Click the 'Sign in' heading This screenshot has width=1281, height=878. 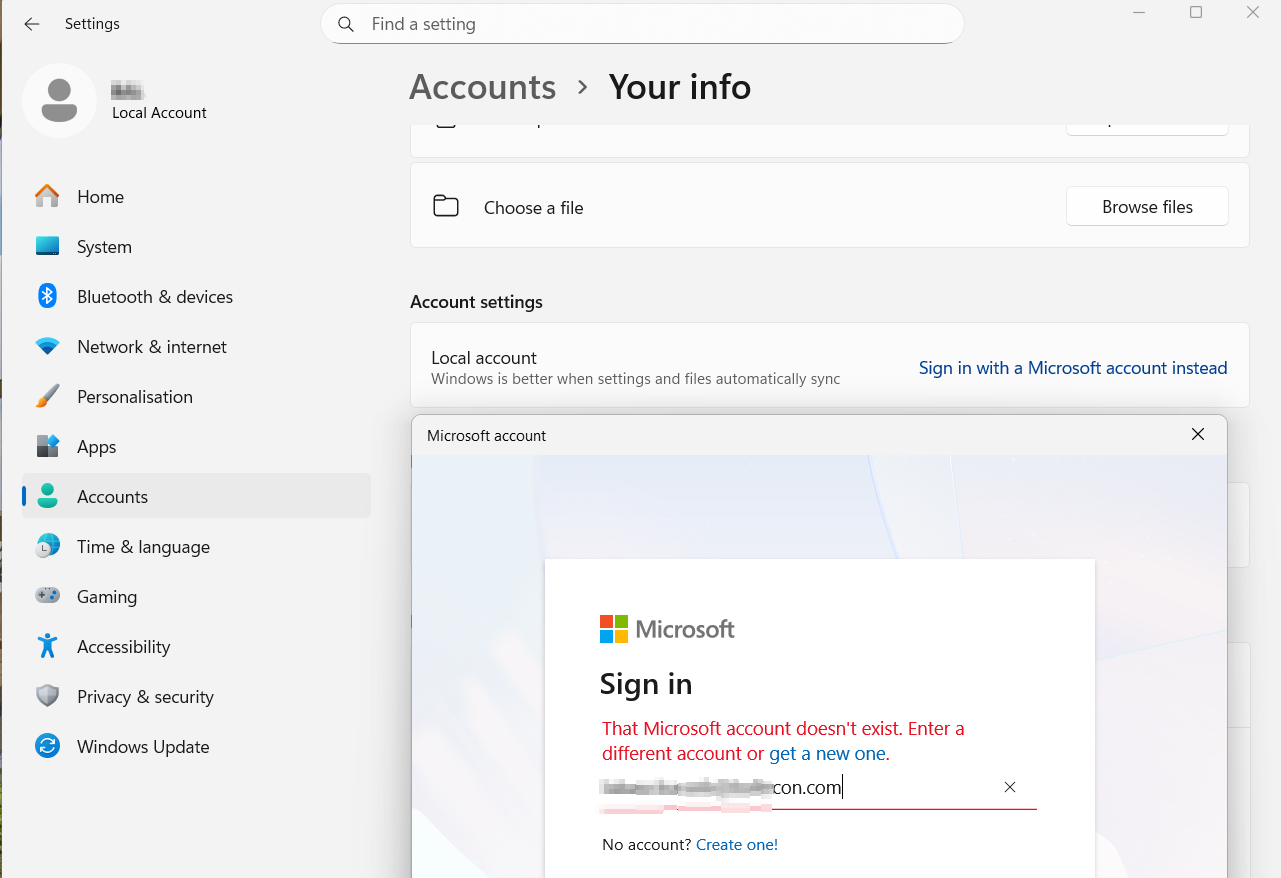point(646,684)
